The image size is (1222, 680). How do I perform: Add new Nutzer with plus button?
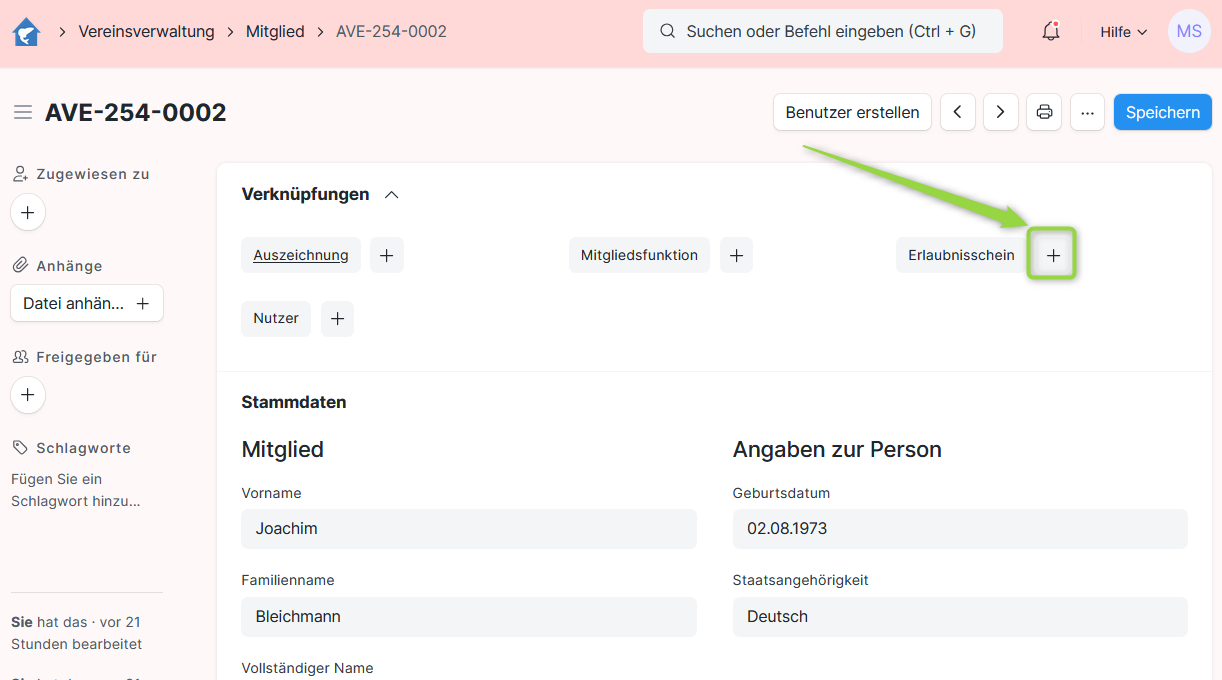click(337, 318)
